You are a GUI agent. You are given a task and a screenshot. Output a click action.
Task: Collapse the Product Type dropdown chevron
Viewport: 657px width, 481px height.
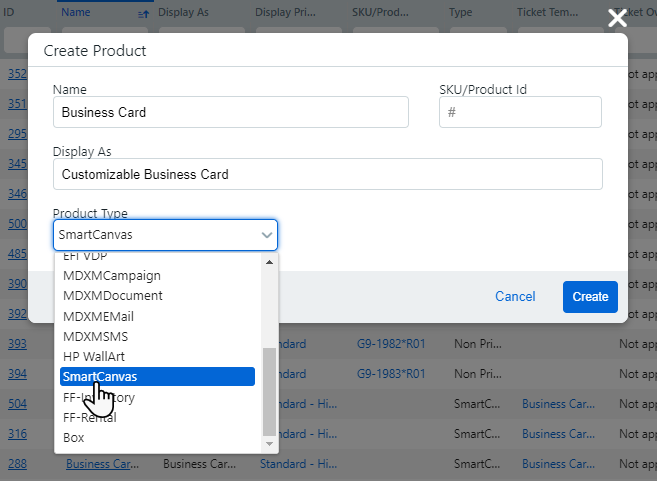pyautogui.click(x=266, y=235)
